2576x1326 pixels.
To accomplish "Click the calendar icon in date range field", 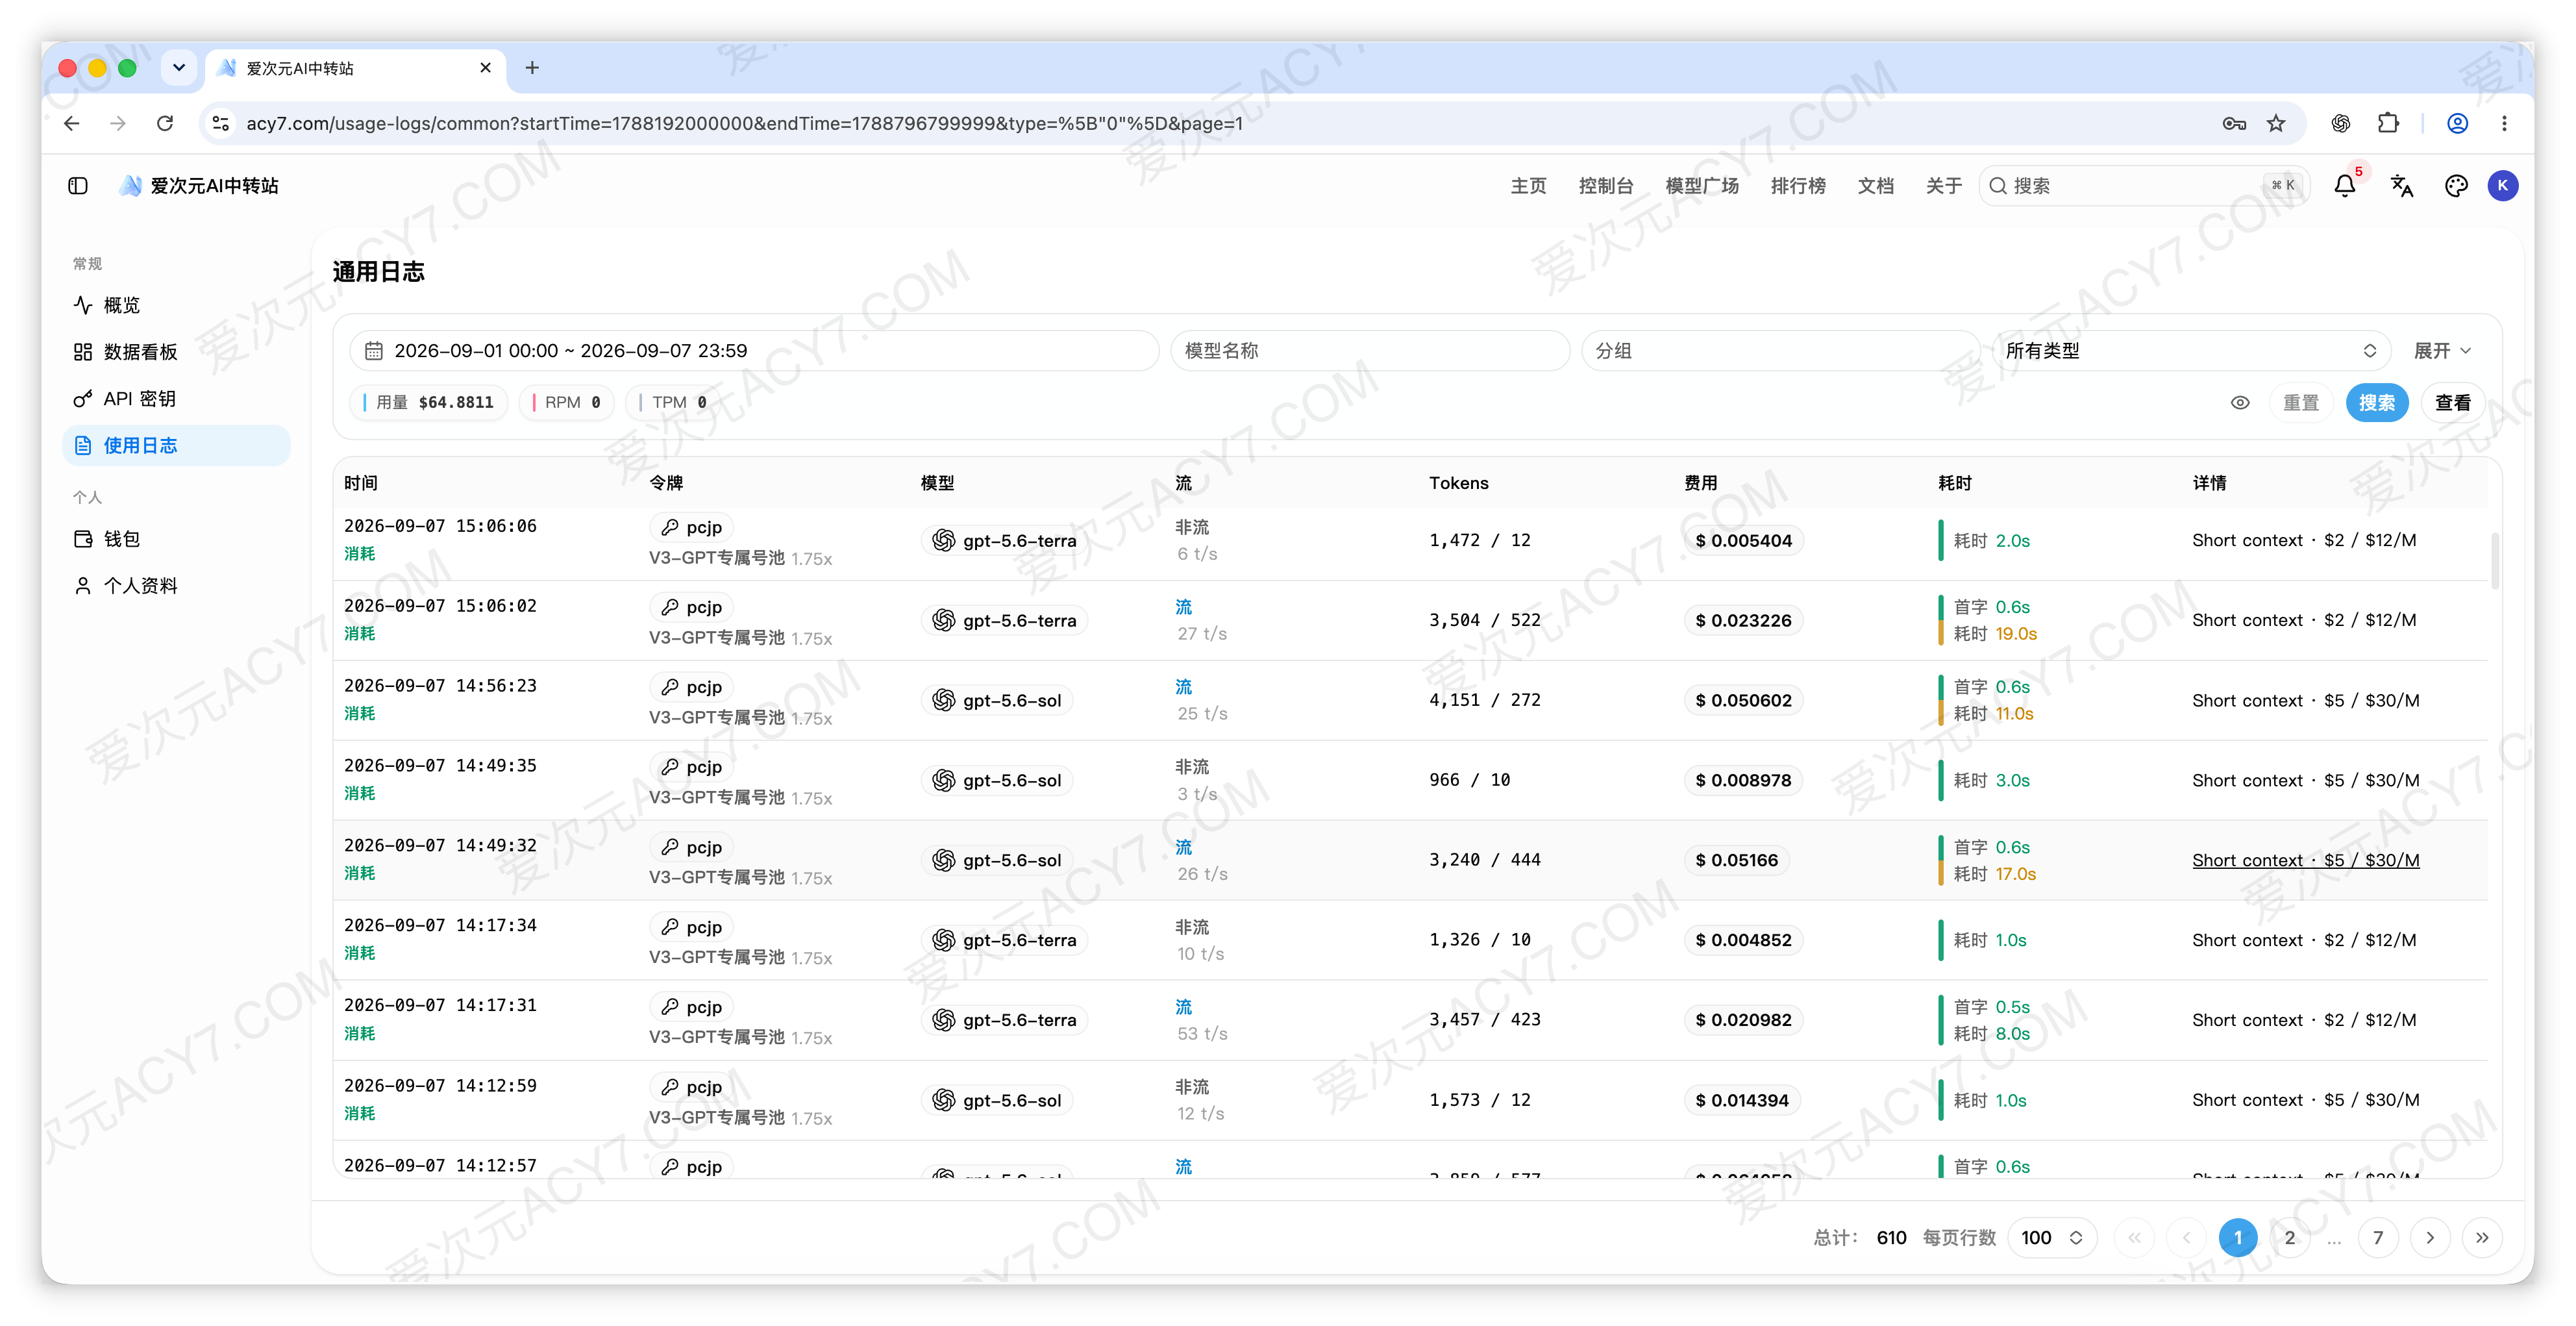I will [374, 351].
